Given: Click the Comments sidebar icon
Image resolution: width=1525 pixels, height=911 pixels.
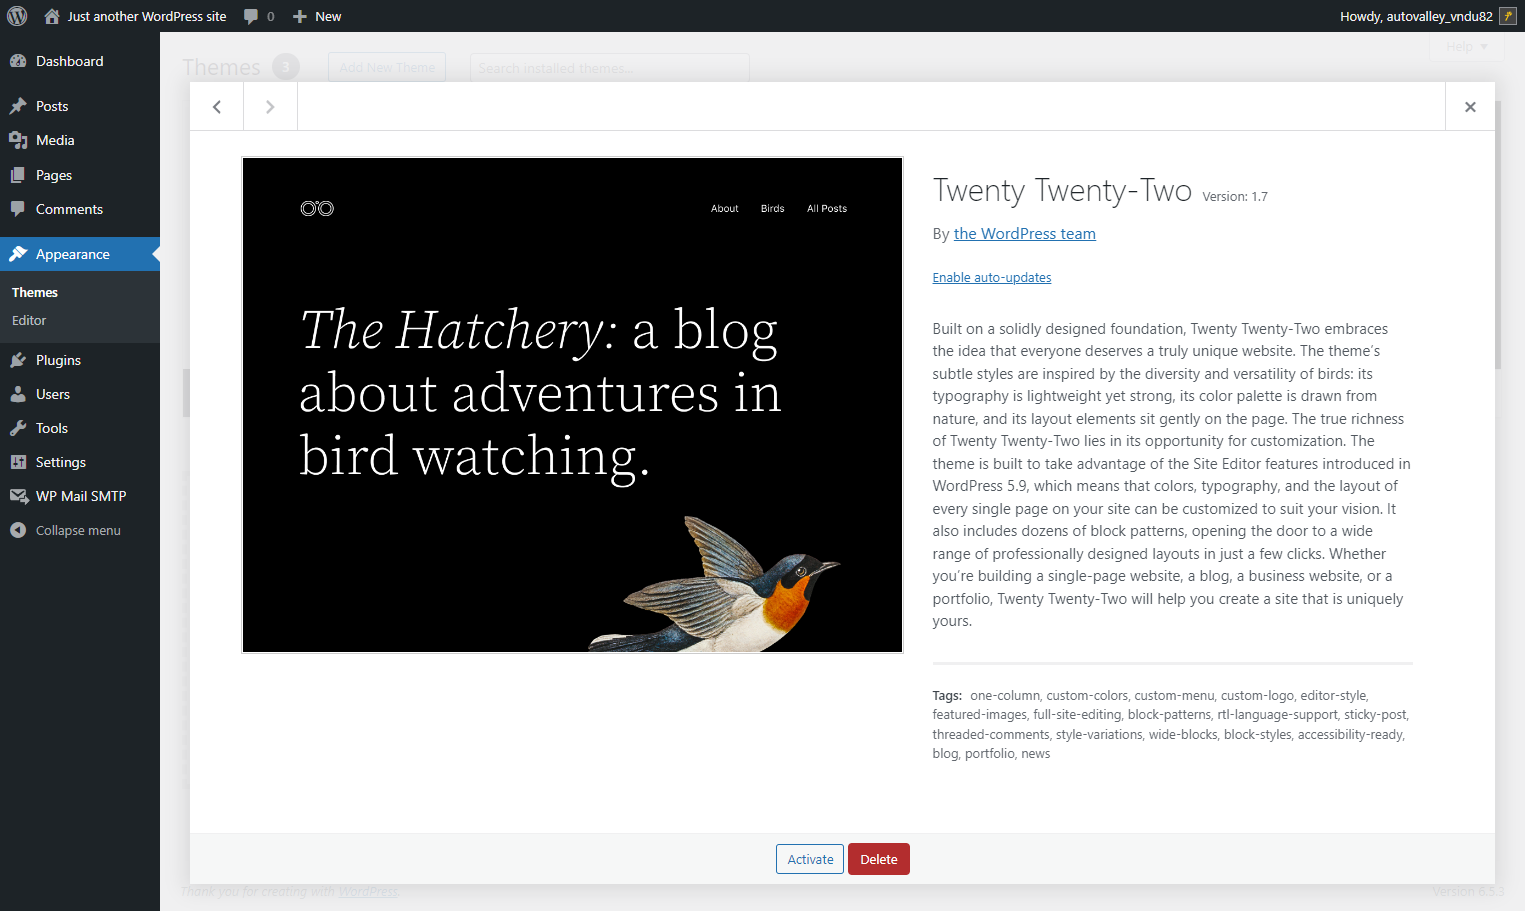Looking at the screenshot, I should [18, 209].
